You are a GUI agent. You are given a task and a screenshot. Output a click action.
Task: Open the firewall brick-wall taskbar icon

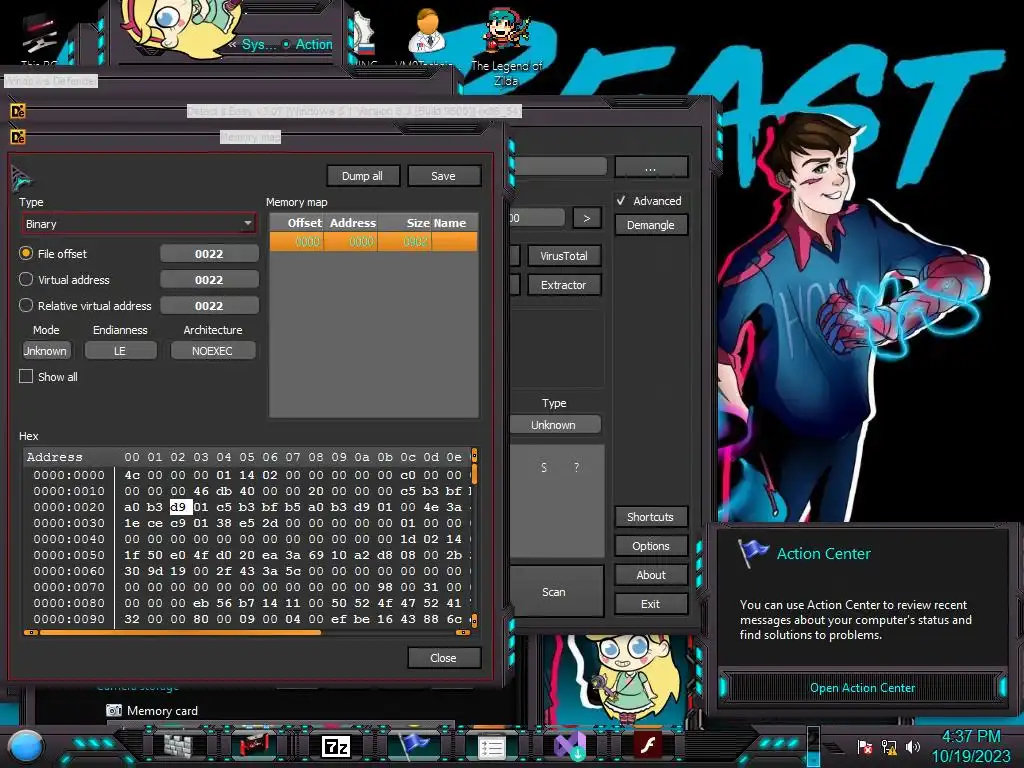[x=178, y=746]
